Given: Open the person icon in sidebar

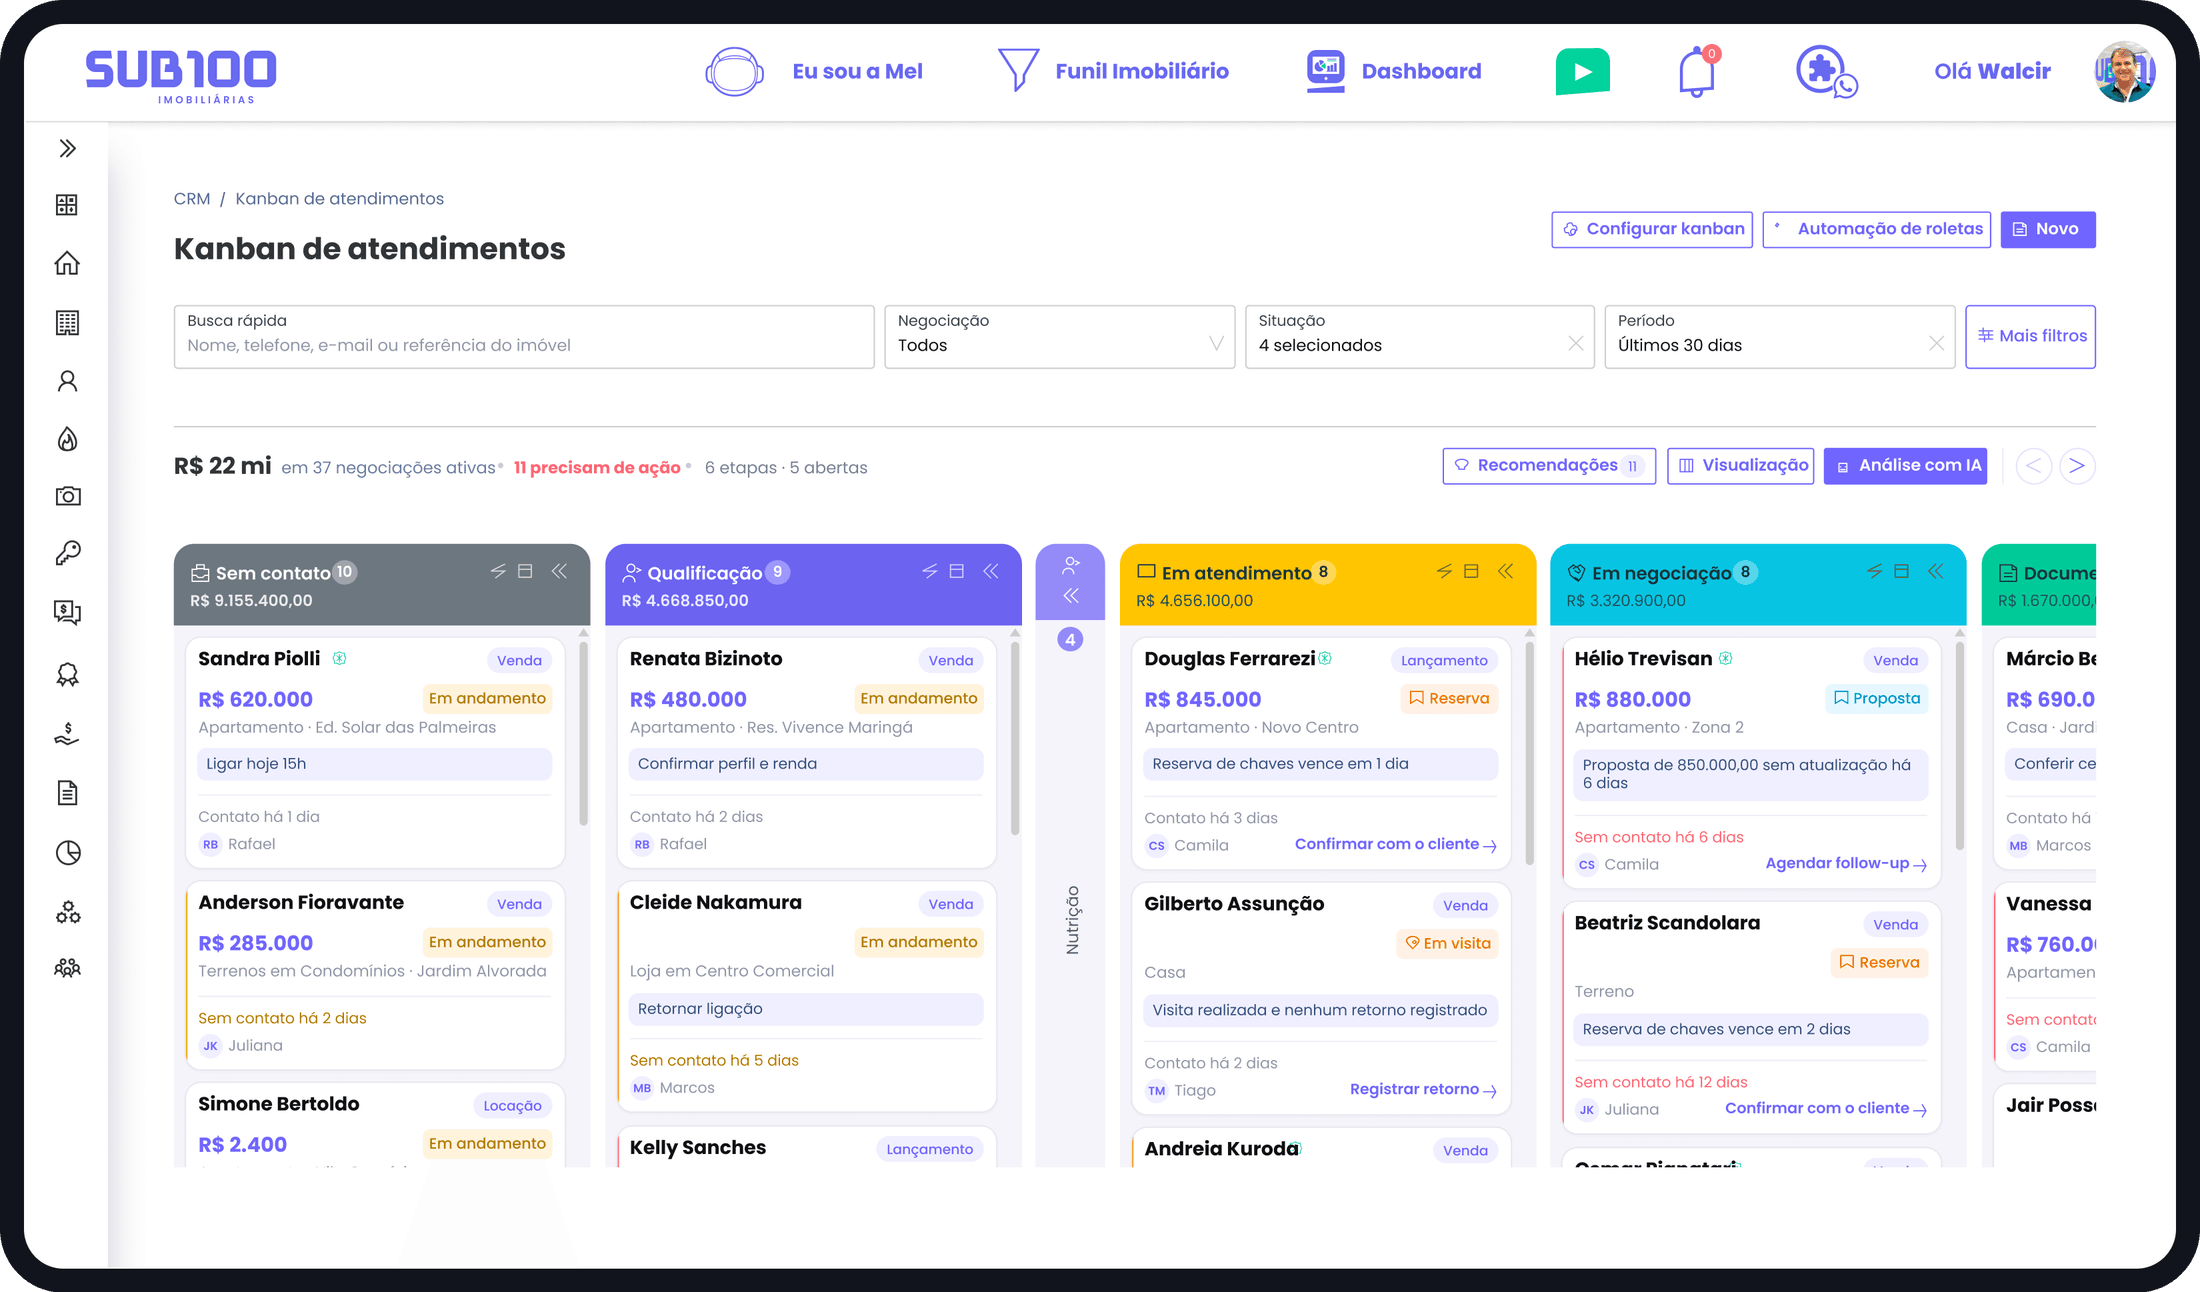Looking at the screenshot, I should 67,381.
